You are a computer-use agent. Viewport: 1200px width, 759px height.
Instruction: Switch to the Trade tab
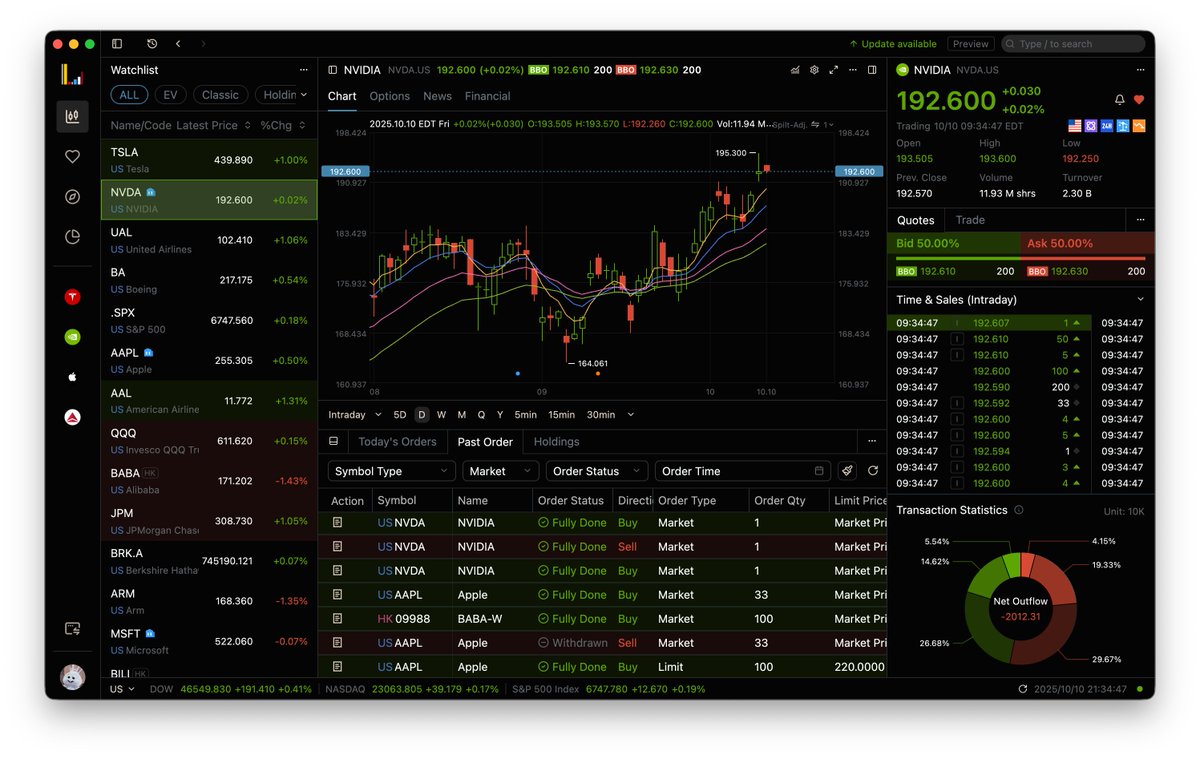point(970,220)
